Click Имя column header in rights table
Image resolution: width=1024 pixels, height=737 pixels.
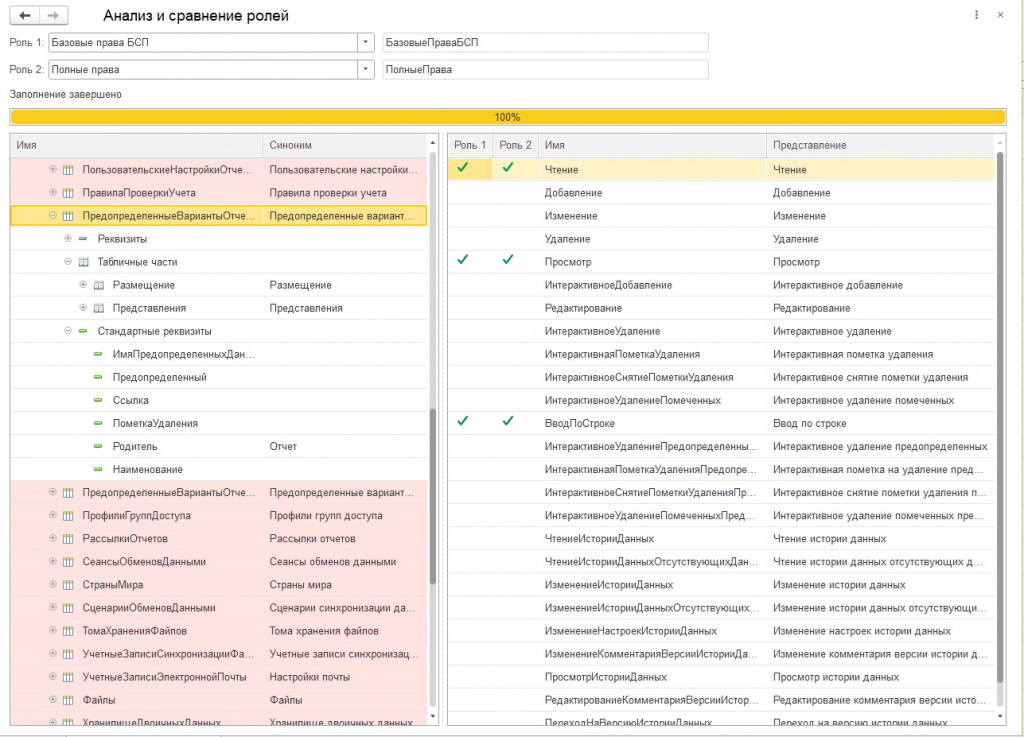point(652,145)
